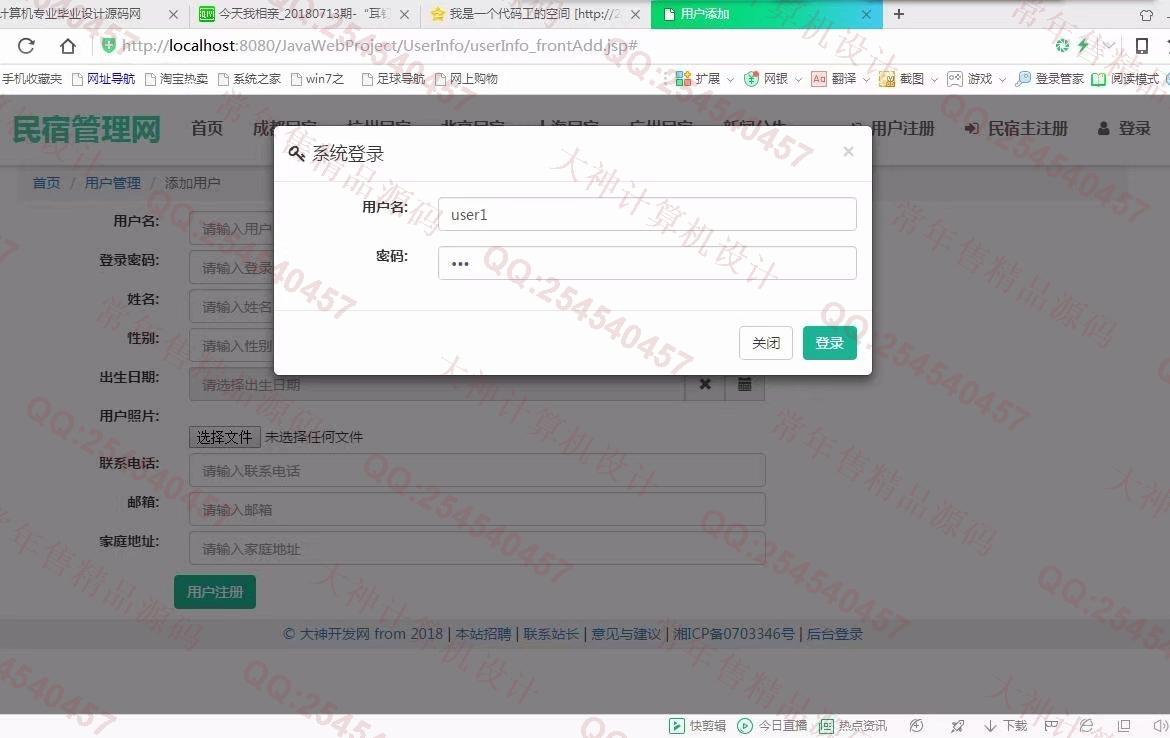
Task: Click the 邮箱 input field
Action: pos(478,510)
